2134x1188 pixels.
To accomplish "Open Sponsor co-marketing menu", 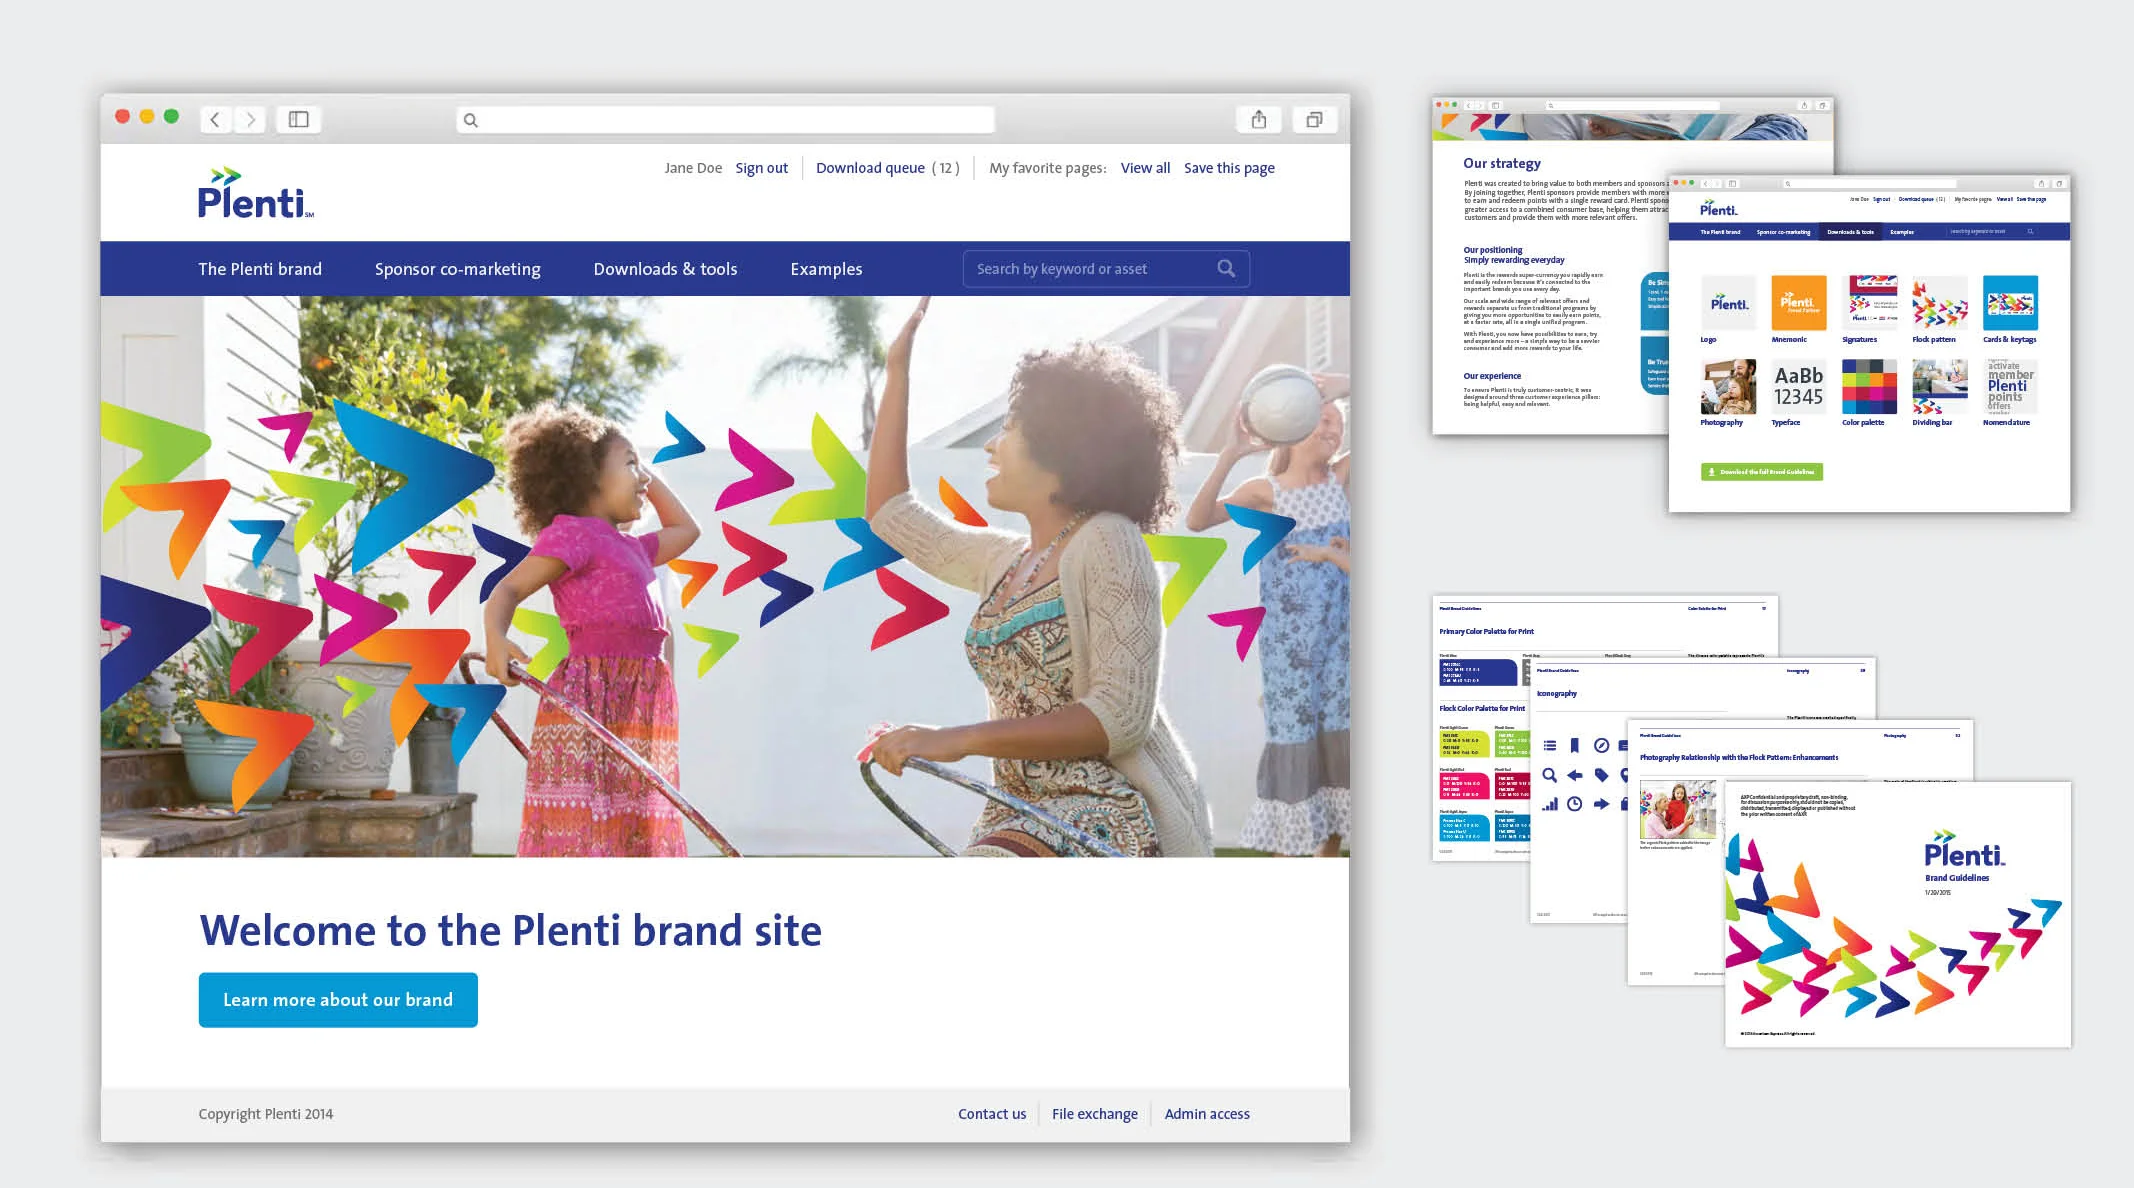I will [457, 269].
